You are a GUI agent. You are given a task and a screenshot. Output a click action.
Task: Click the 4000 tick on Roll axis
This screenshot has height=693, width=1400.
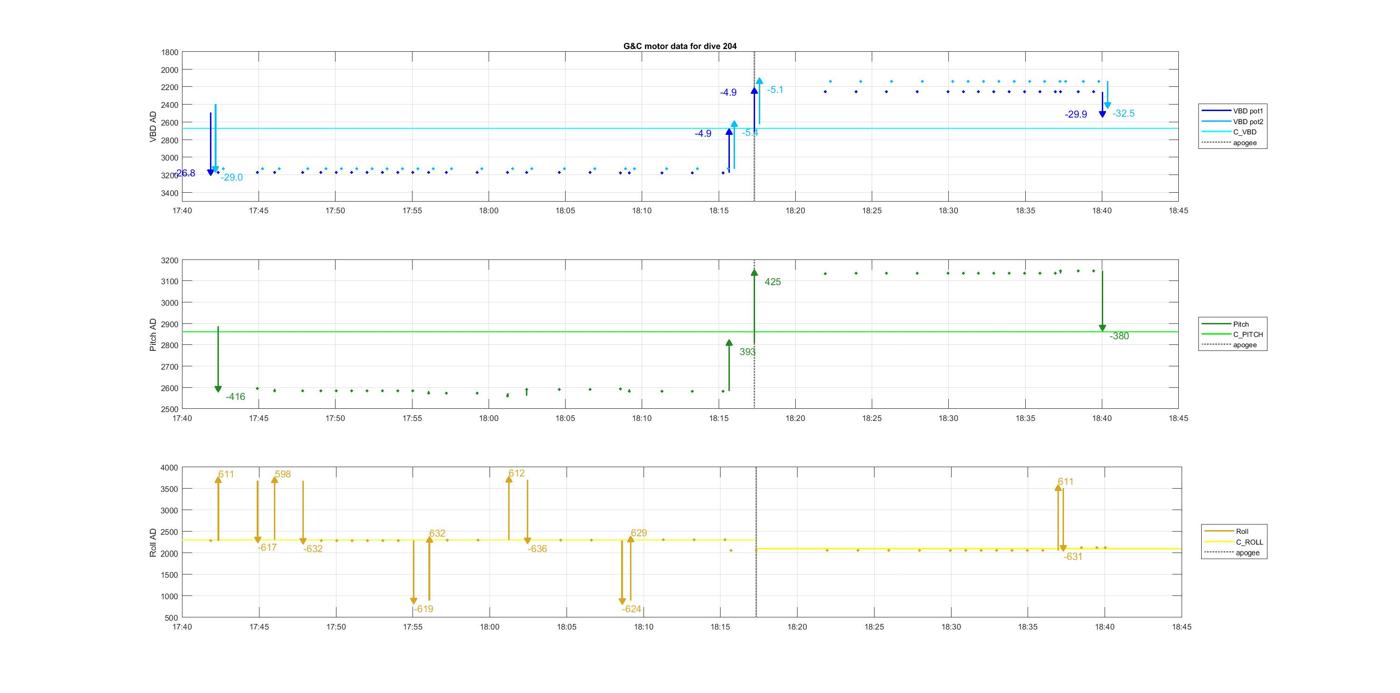(170, 467)
